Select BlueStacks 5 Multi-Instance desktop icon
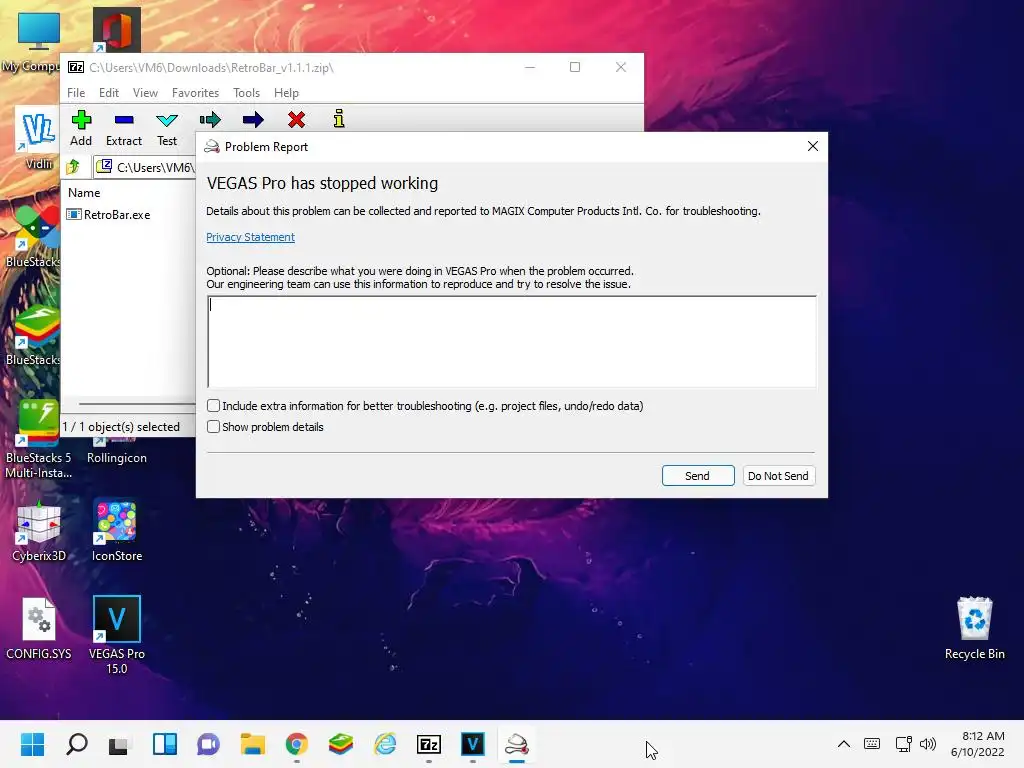1024x768 pixels. (x=39, y=440)
